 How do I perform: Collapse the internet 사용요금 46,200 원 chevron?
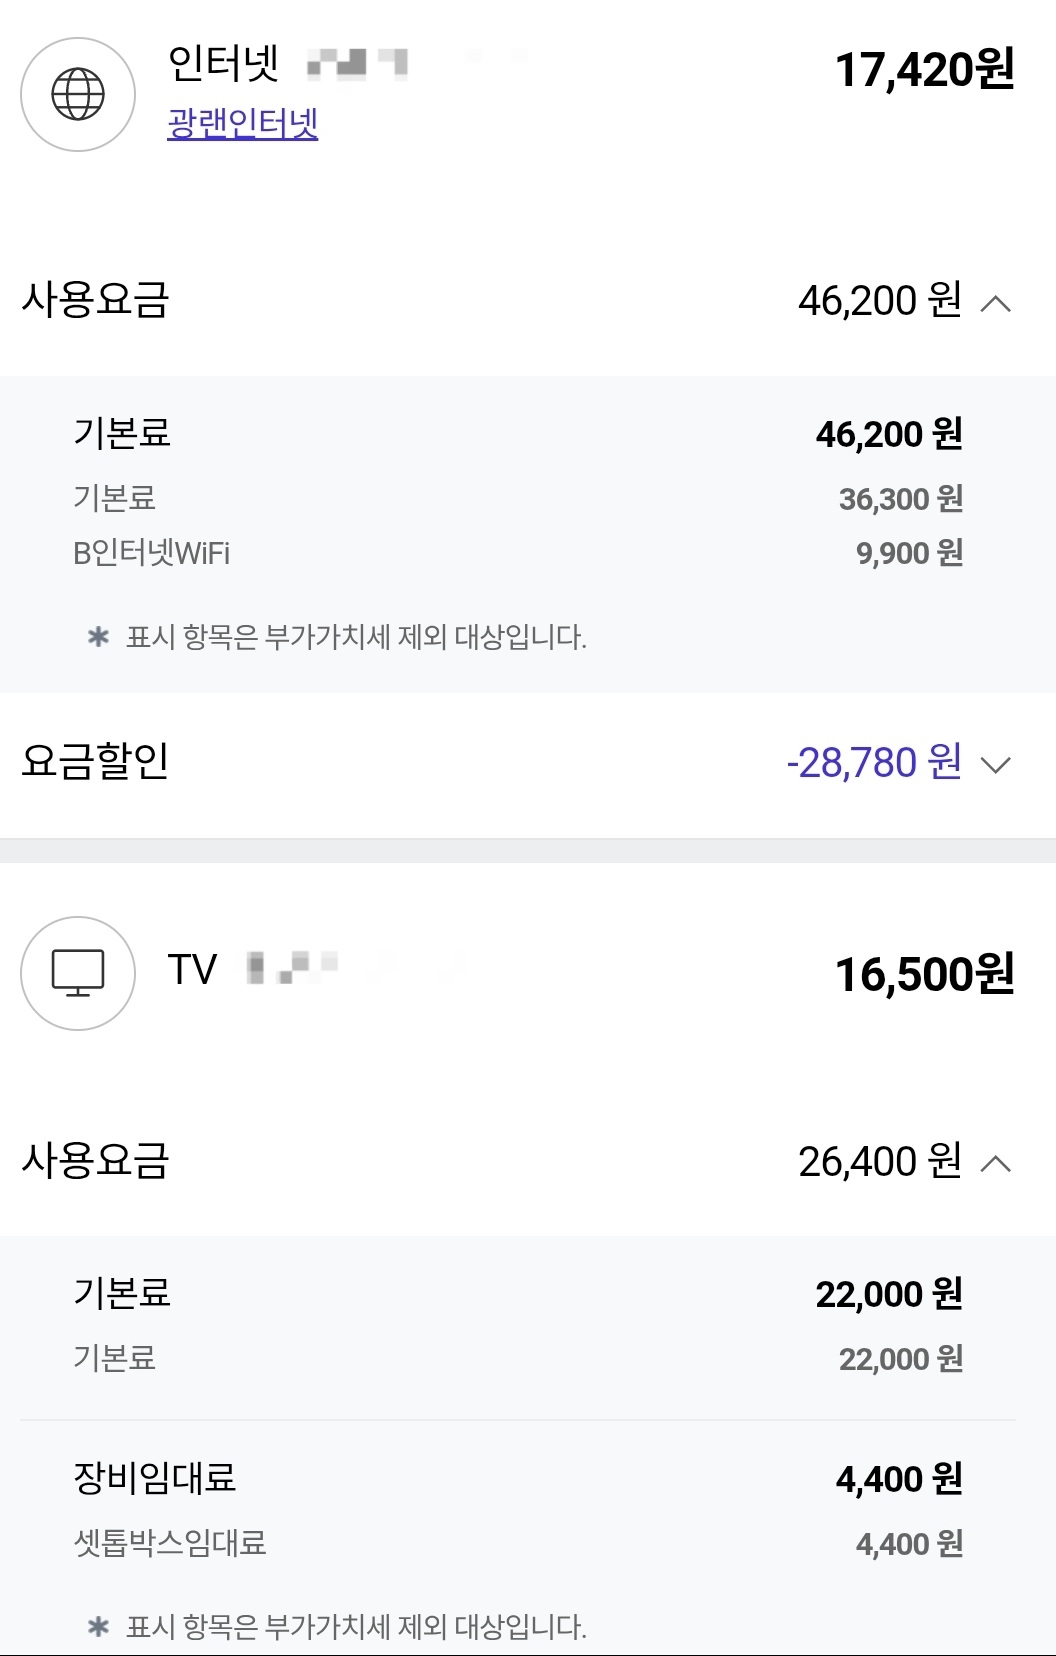pyautogui.click(x=996, y=303)
